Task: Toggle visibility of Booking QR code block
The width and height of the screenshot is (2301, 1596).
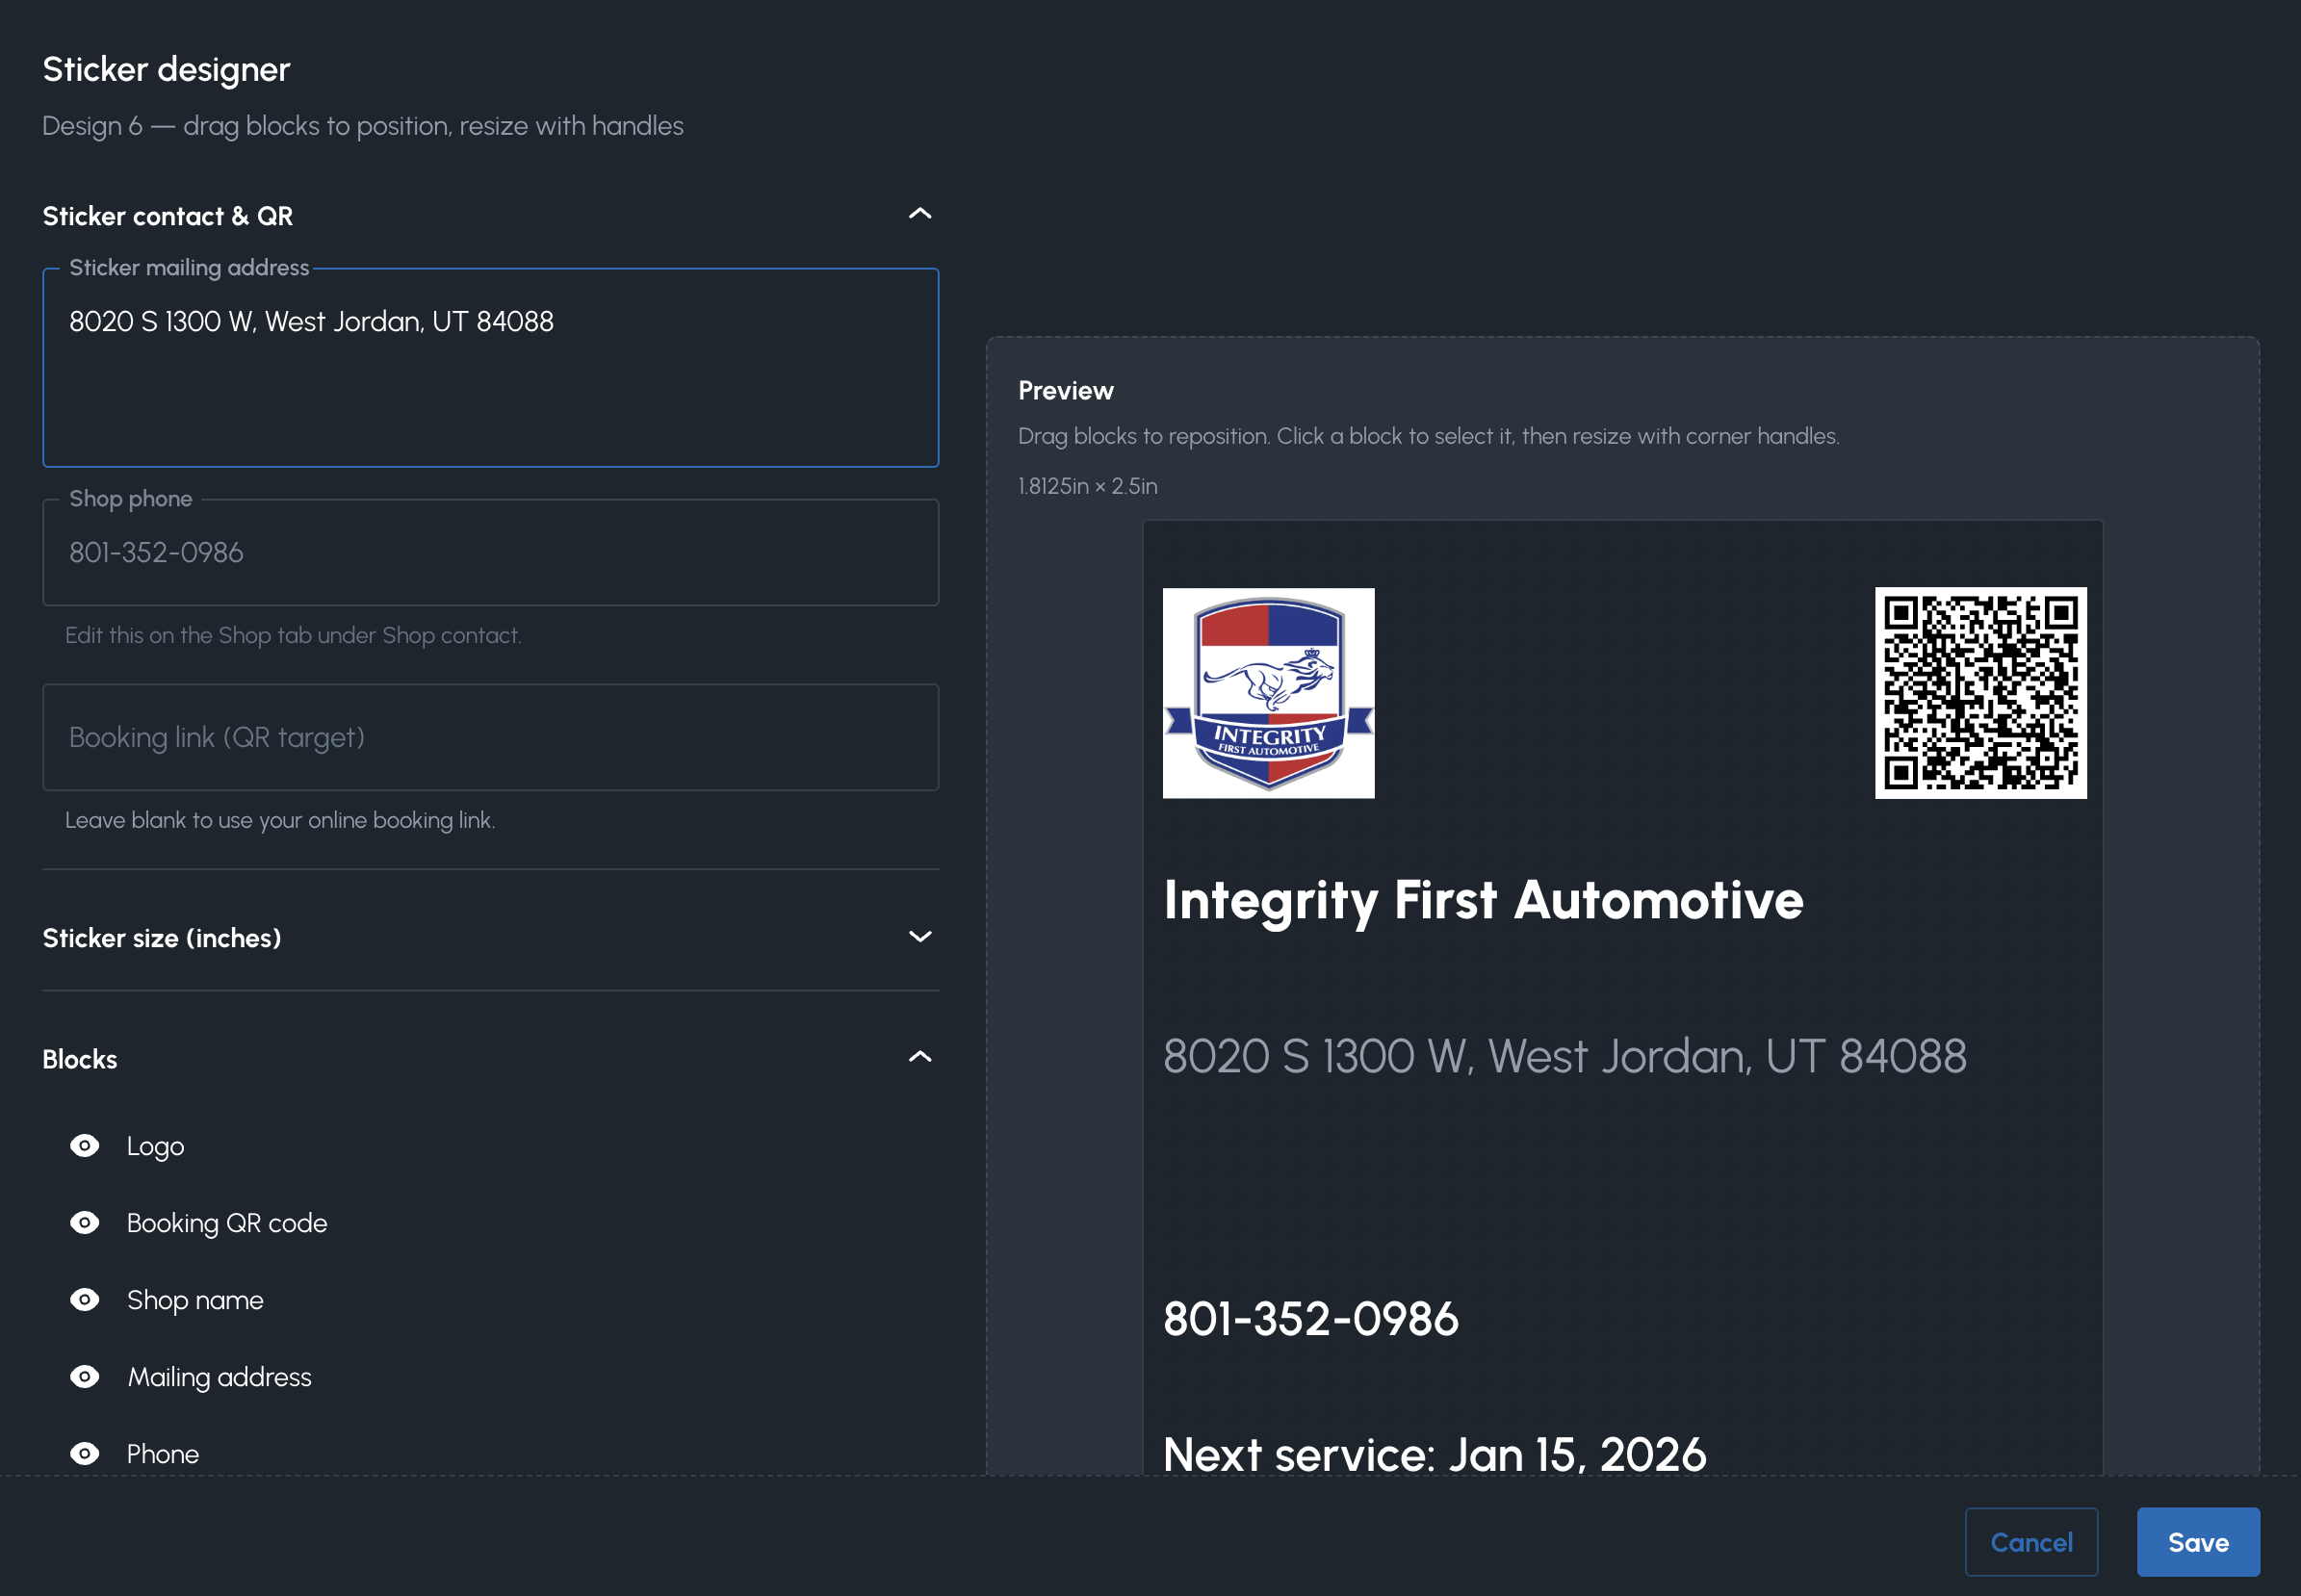Action: click(85, 1223)
